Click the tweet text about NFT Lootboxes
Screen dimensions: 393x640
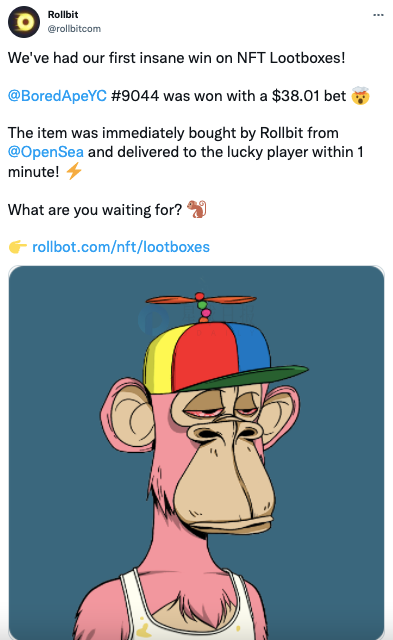pos(177,58)
